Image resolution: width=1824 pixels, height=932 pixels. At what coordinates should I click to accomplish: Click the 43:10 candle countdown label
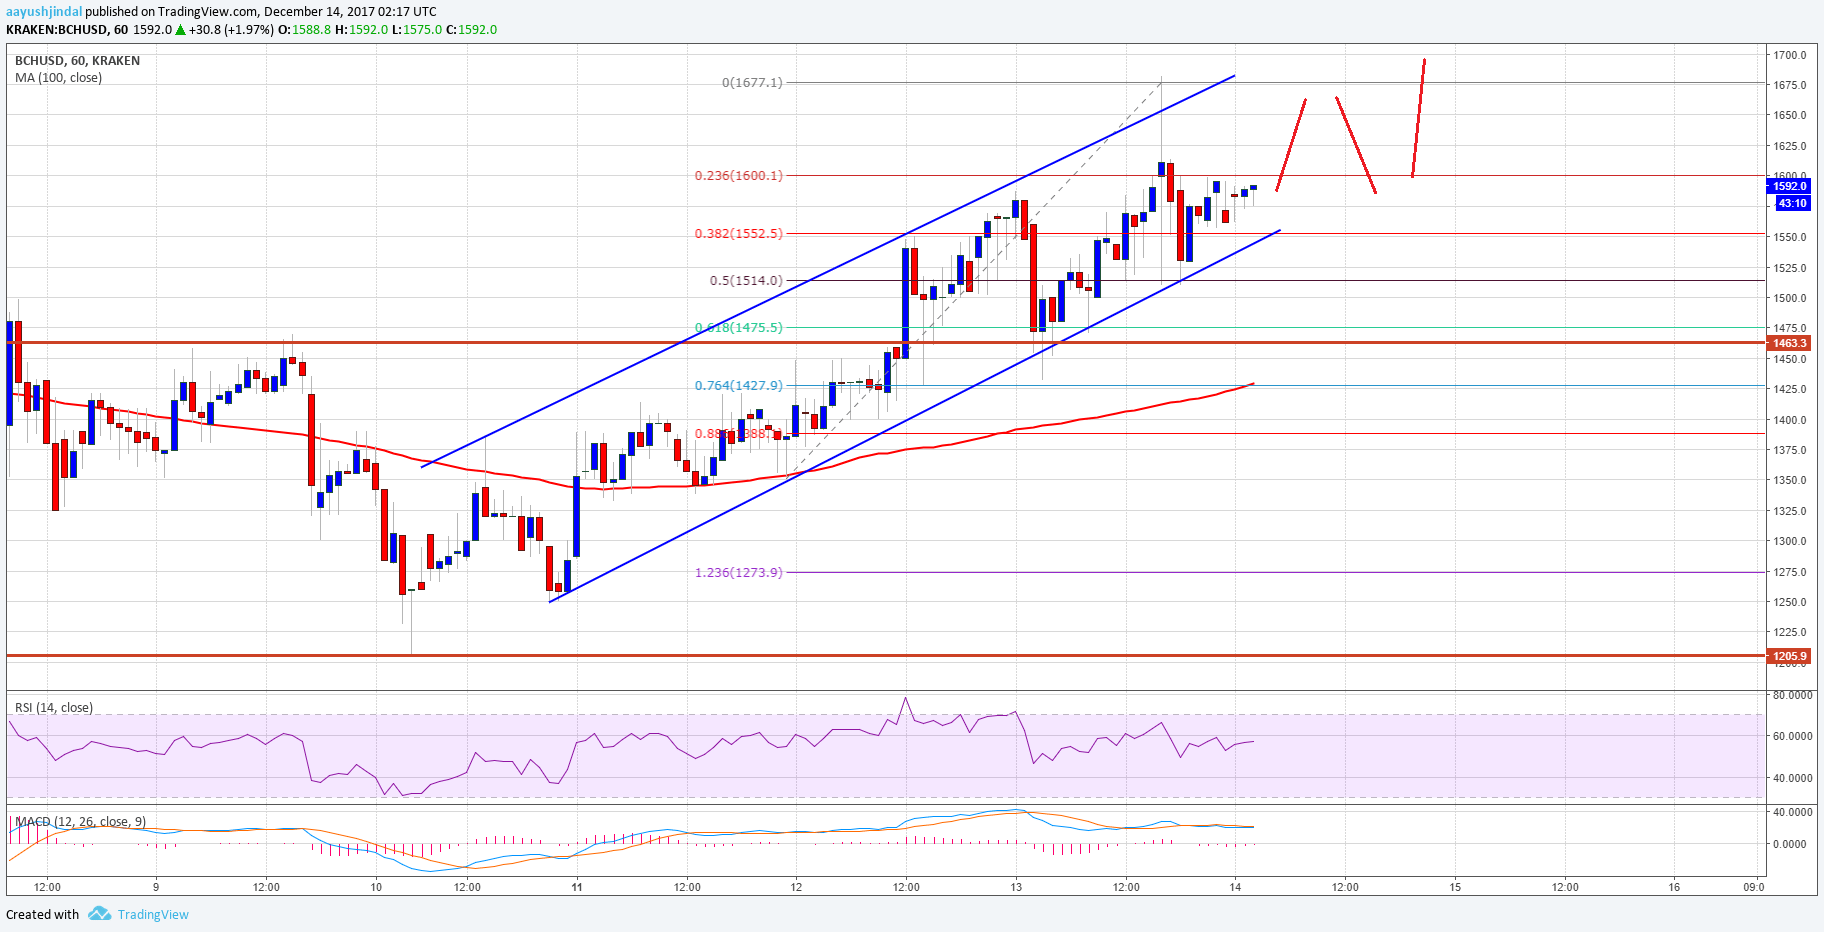click(1791, 203)
